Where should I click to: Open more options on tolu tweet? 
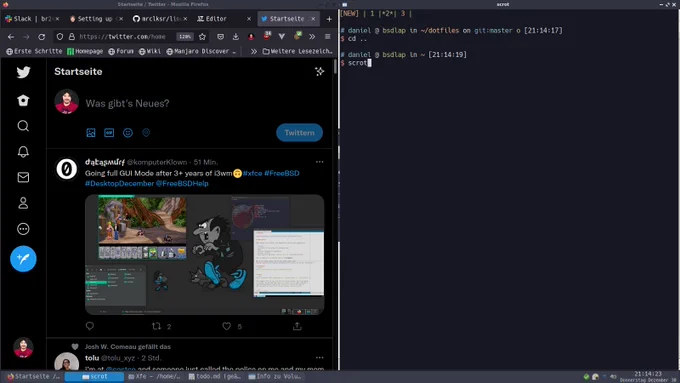[x=320, y=358]
